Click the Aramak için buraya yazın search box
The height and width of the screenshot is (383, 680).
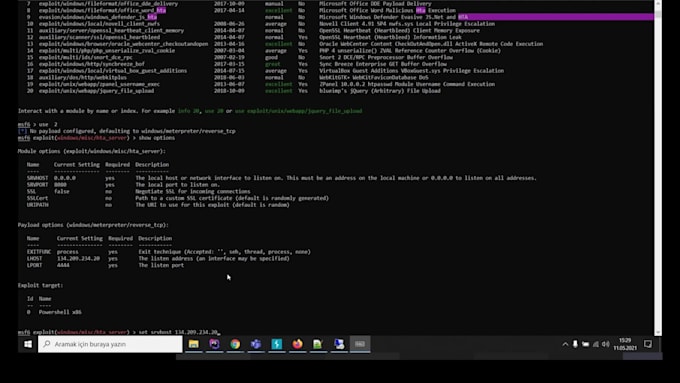point(110,344)
